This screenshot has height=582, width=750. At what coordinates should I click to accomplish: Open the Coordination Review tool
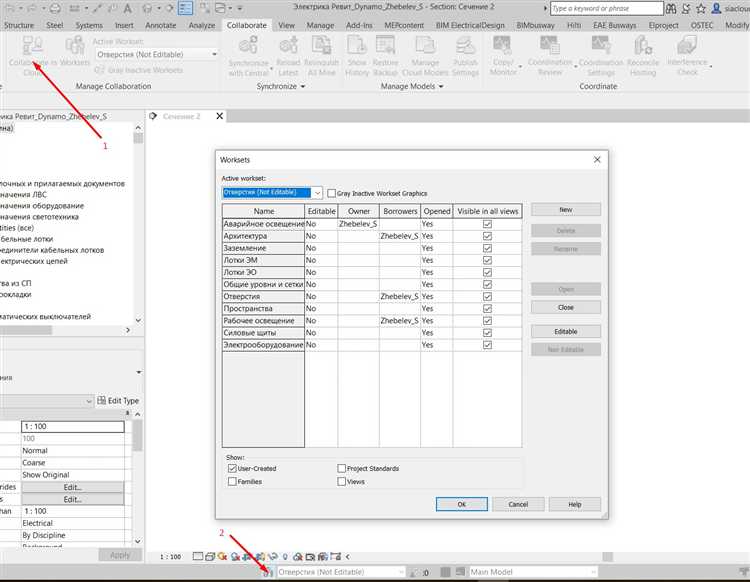click(550, 56)
